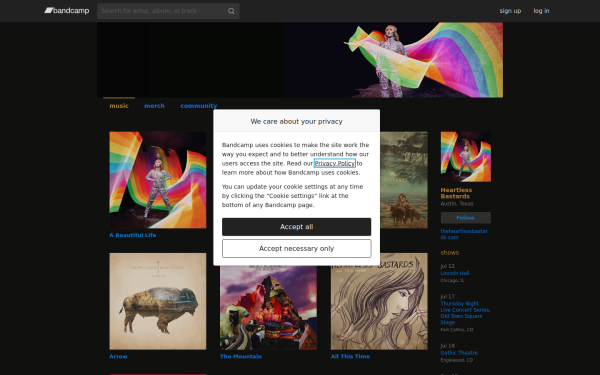
Task: Click the Follow button
Action: (x=466, y=218)
